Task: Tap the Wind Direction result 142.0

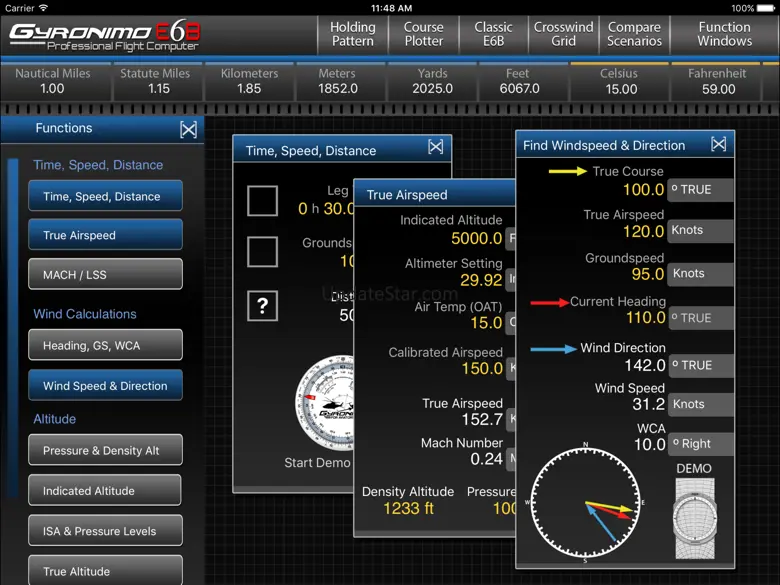Action: [645, 366]
